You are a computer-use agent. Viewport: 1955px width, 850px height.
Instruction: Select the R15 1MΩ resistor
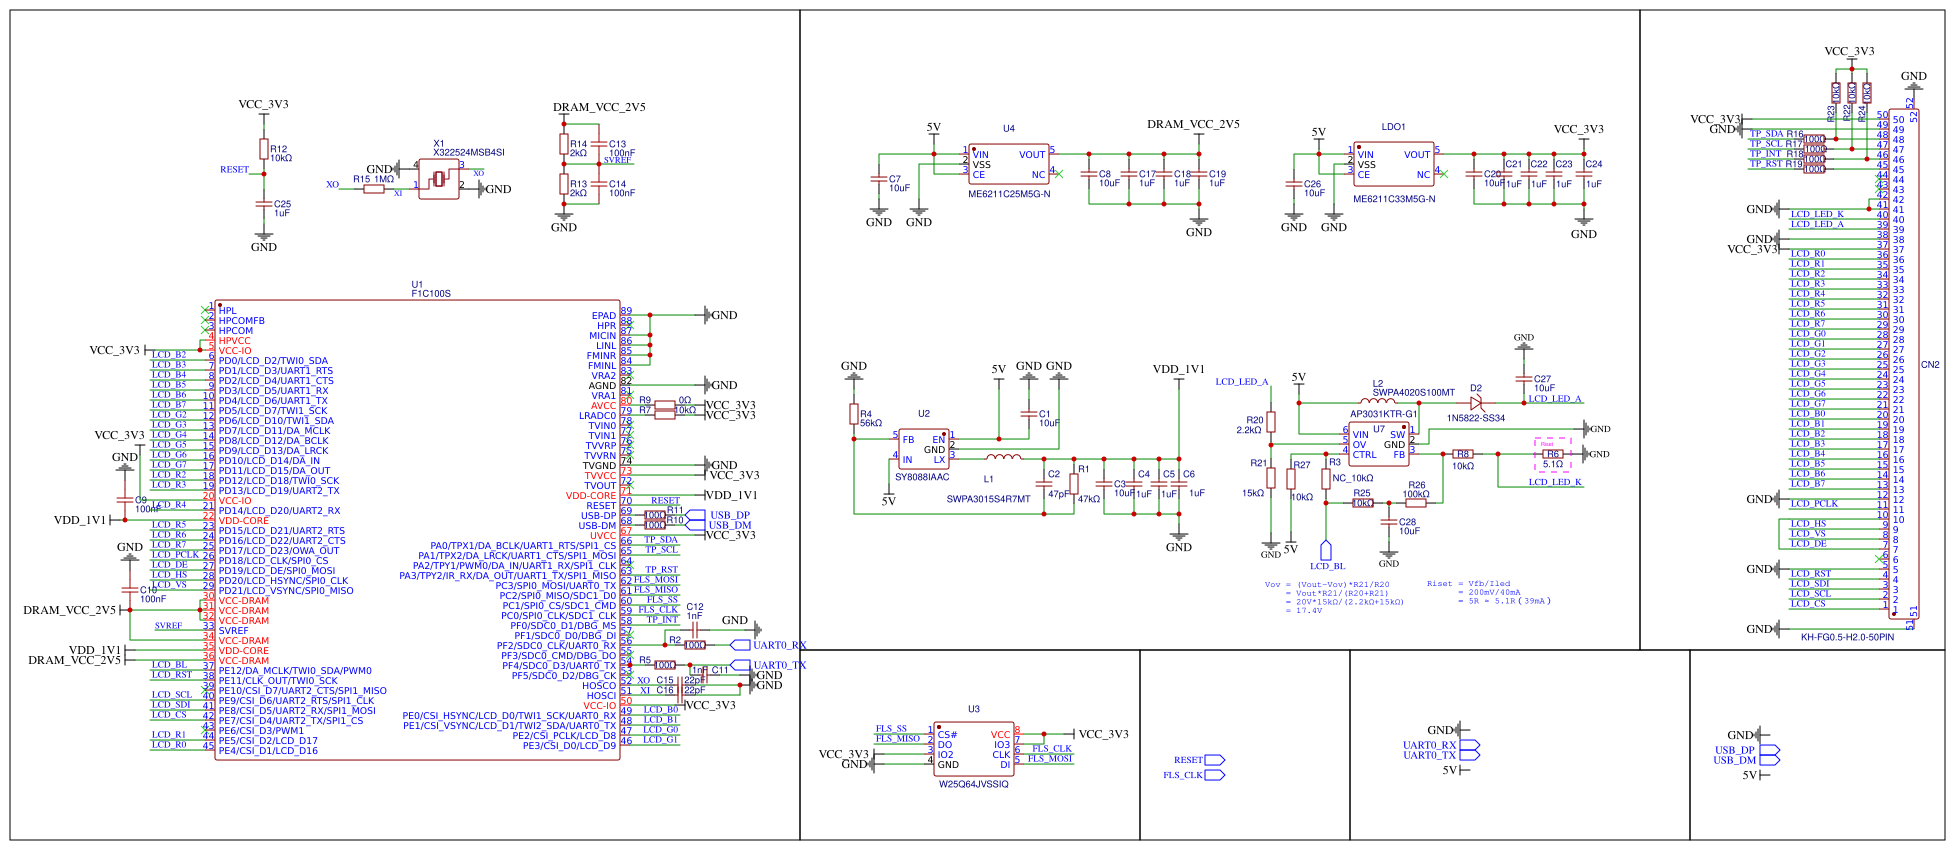click(x=374, y=189)
